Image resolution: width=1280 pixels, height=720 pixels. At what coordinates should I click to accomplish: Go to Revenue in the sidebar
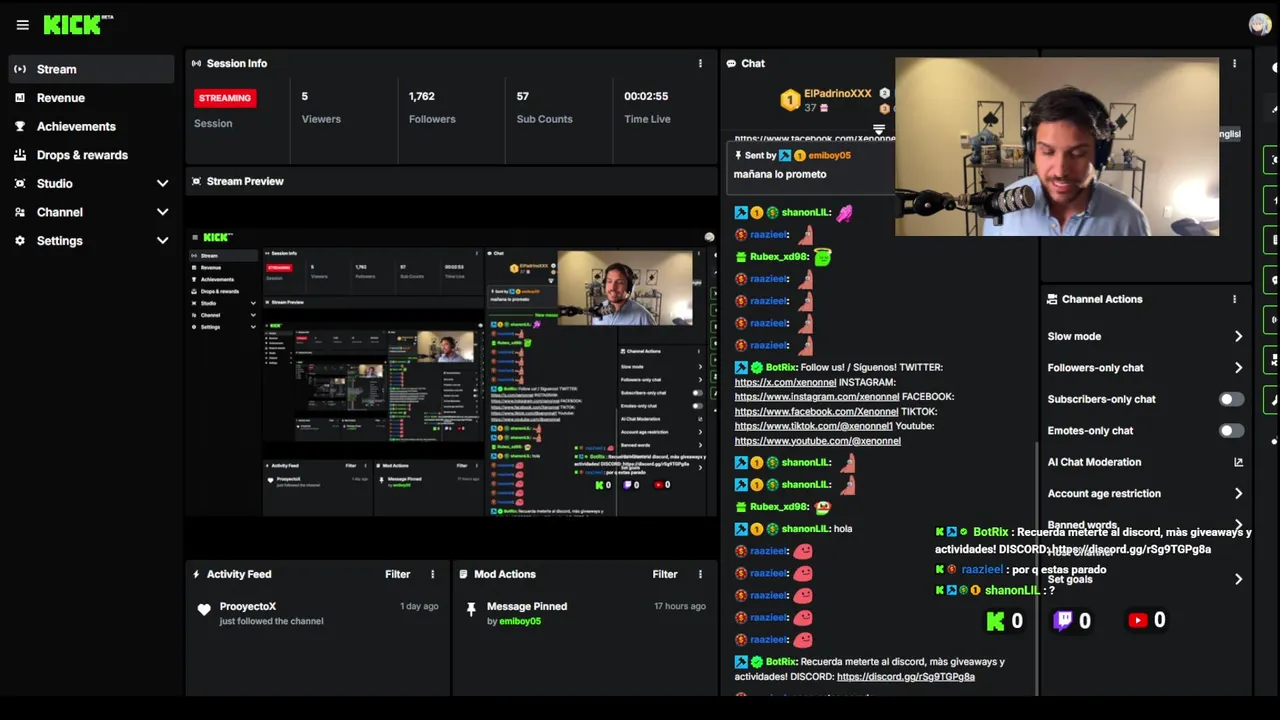pyautogui.click(x=90, y=98)
